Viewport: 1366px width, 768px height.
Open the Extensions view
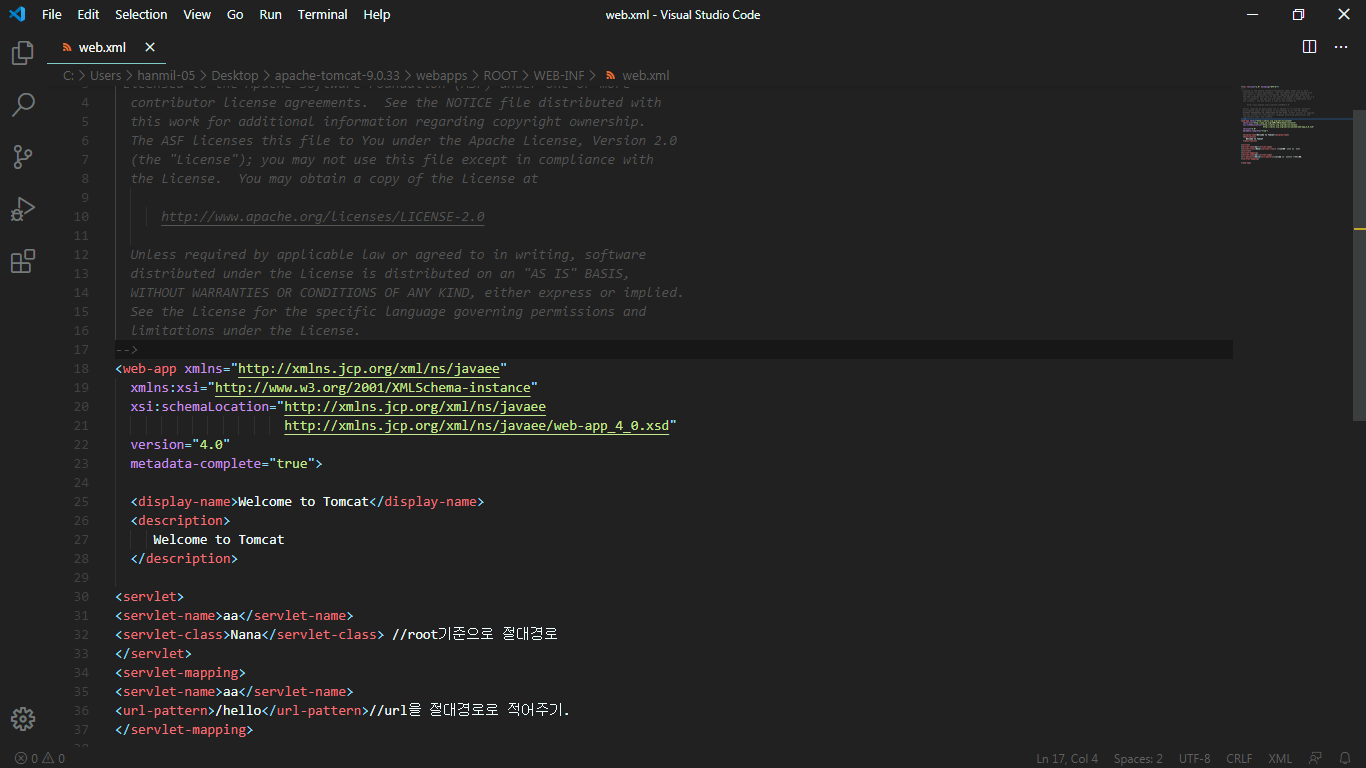22,261
